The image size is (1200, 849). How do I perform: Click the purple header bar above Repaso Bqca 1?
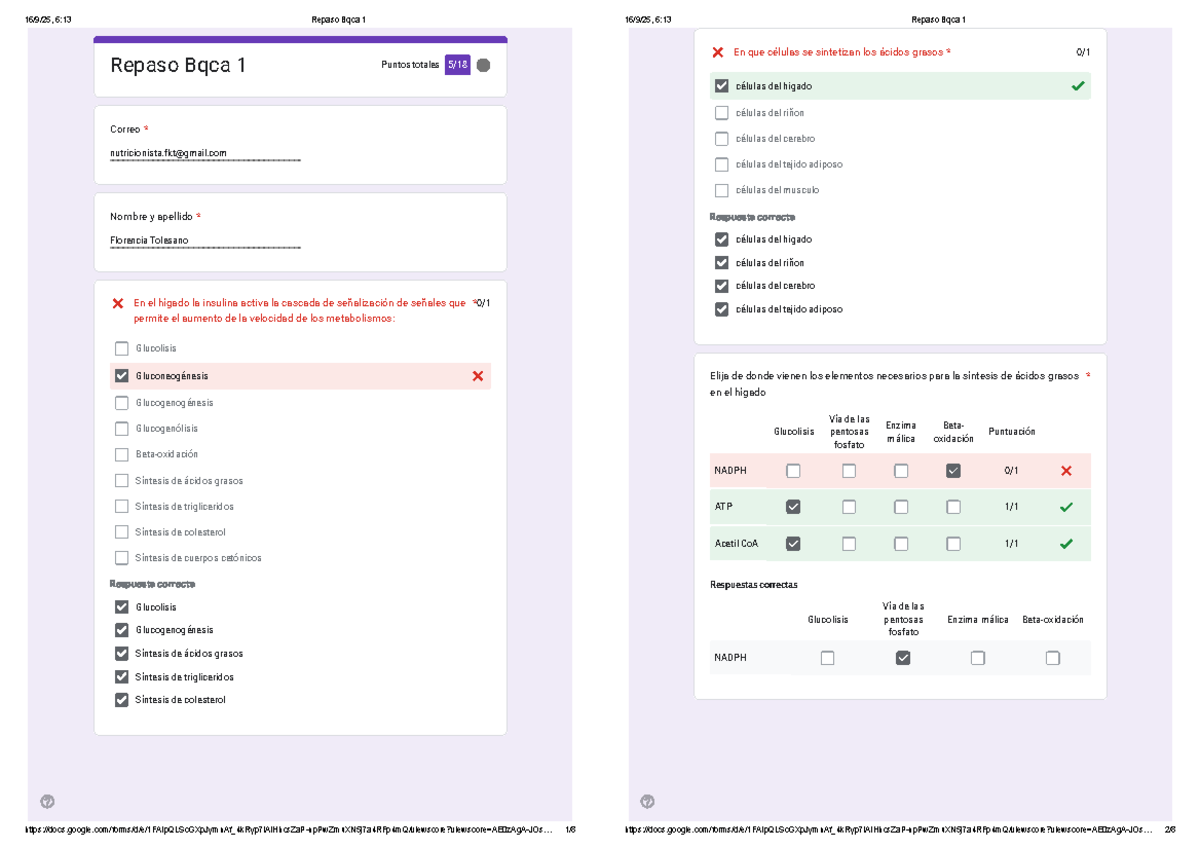click(300, 40)
